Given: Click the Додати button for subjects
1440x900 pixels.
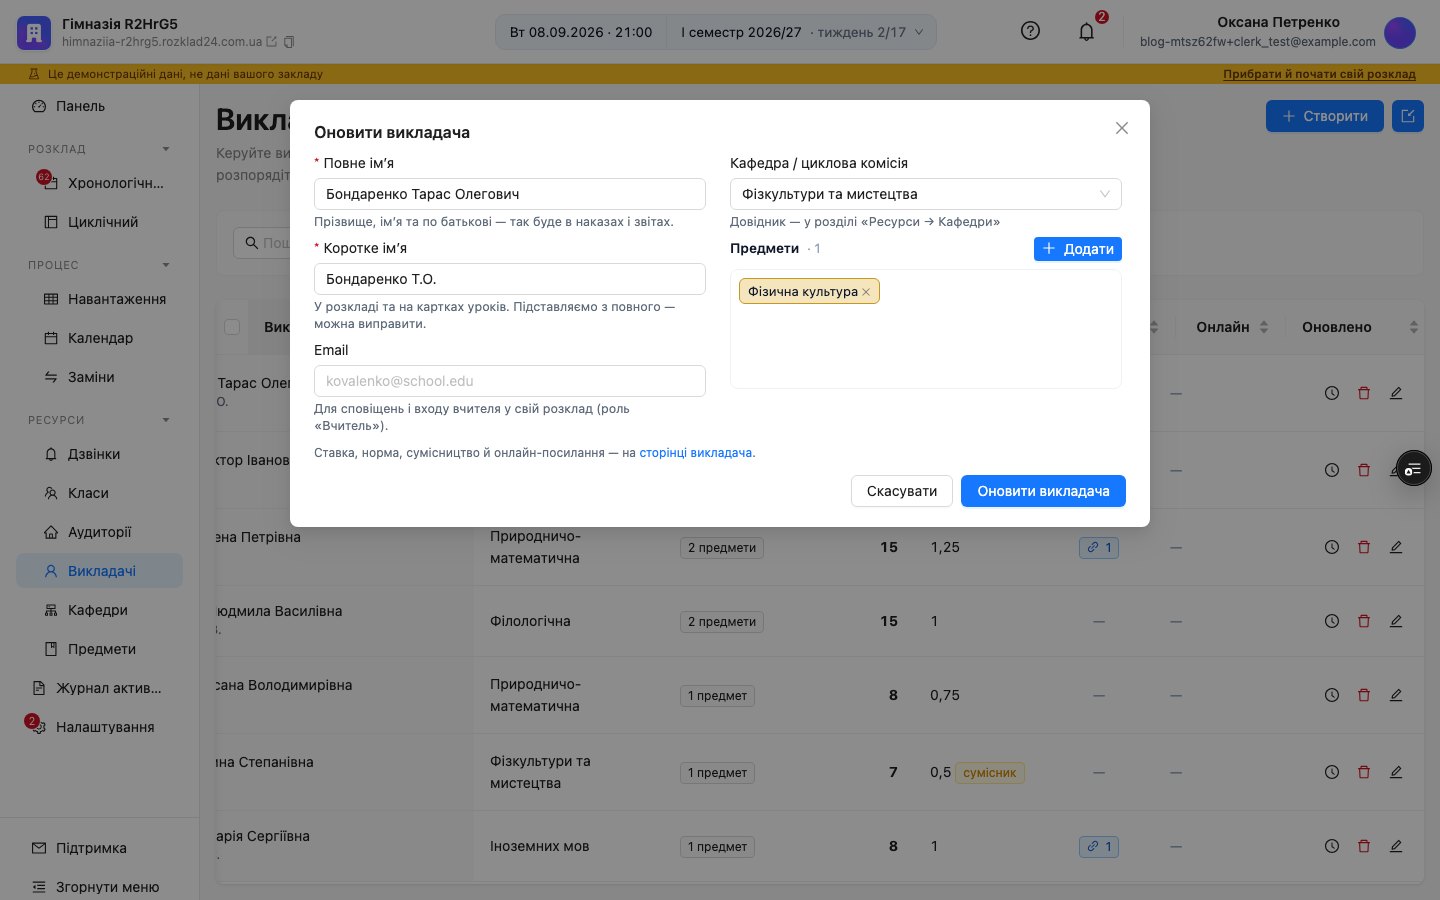Looking at the screenshot, I should point(1078,249).
